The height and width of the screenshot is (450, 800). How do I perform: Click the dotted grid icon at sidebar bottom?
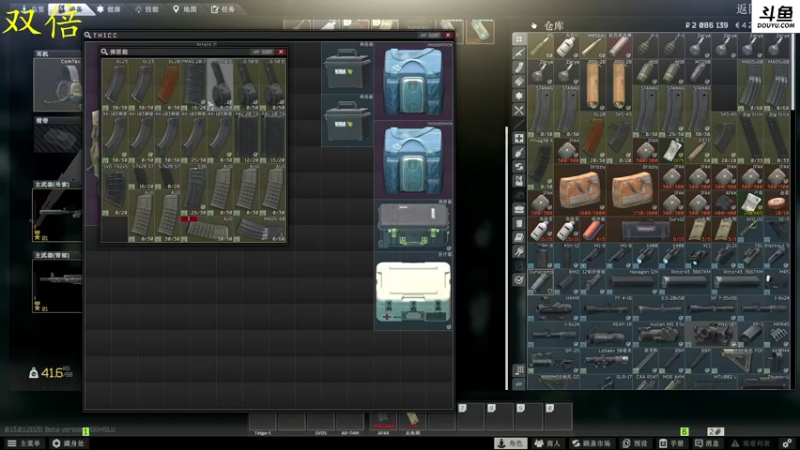[519, 369]
